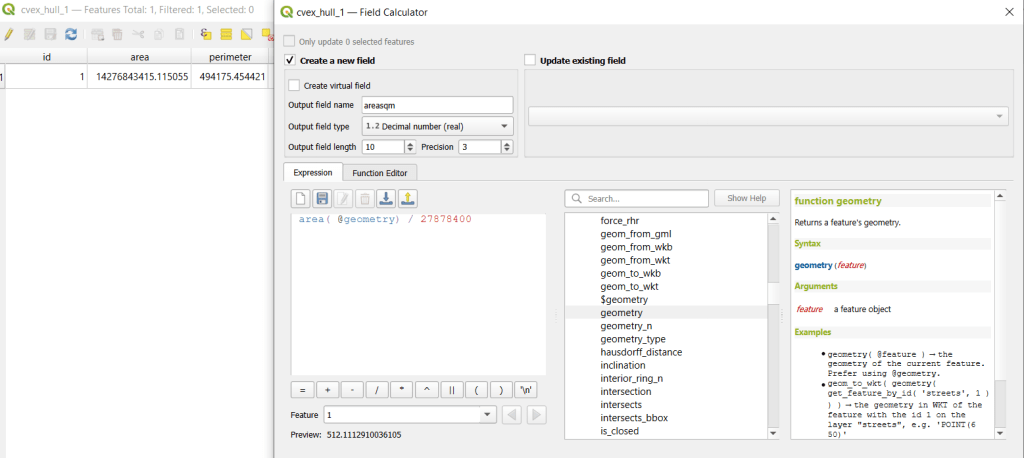
Task: Open select features by expression tool
Action: [206, 34]
